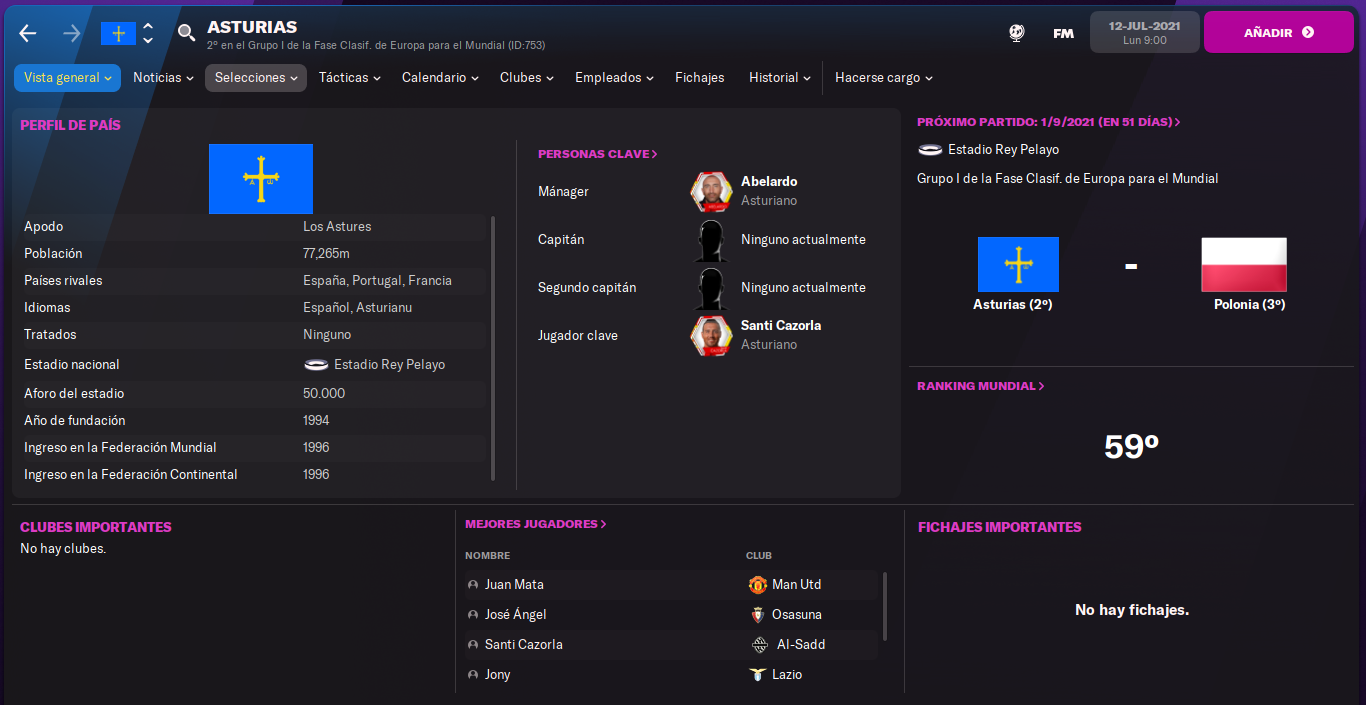Screen dimensions: 1366x705
Task: Click the back arrow navigation icon
Action: click(x=28, y=33)
